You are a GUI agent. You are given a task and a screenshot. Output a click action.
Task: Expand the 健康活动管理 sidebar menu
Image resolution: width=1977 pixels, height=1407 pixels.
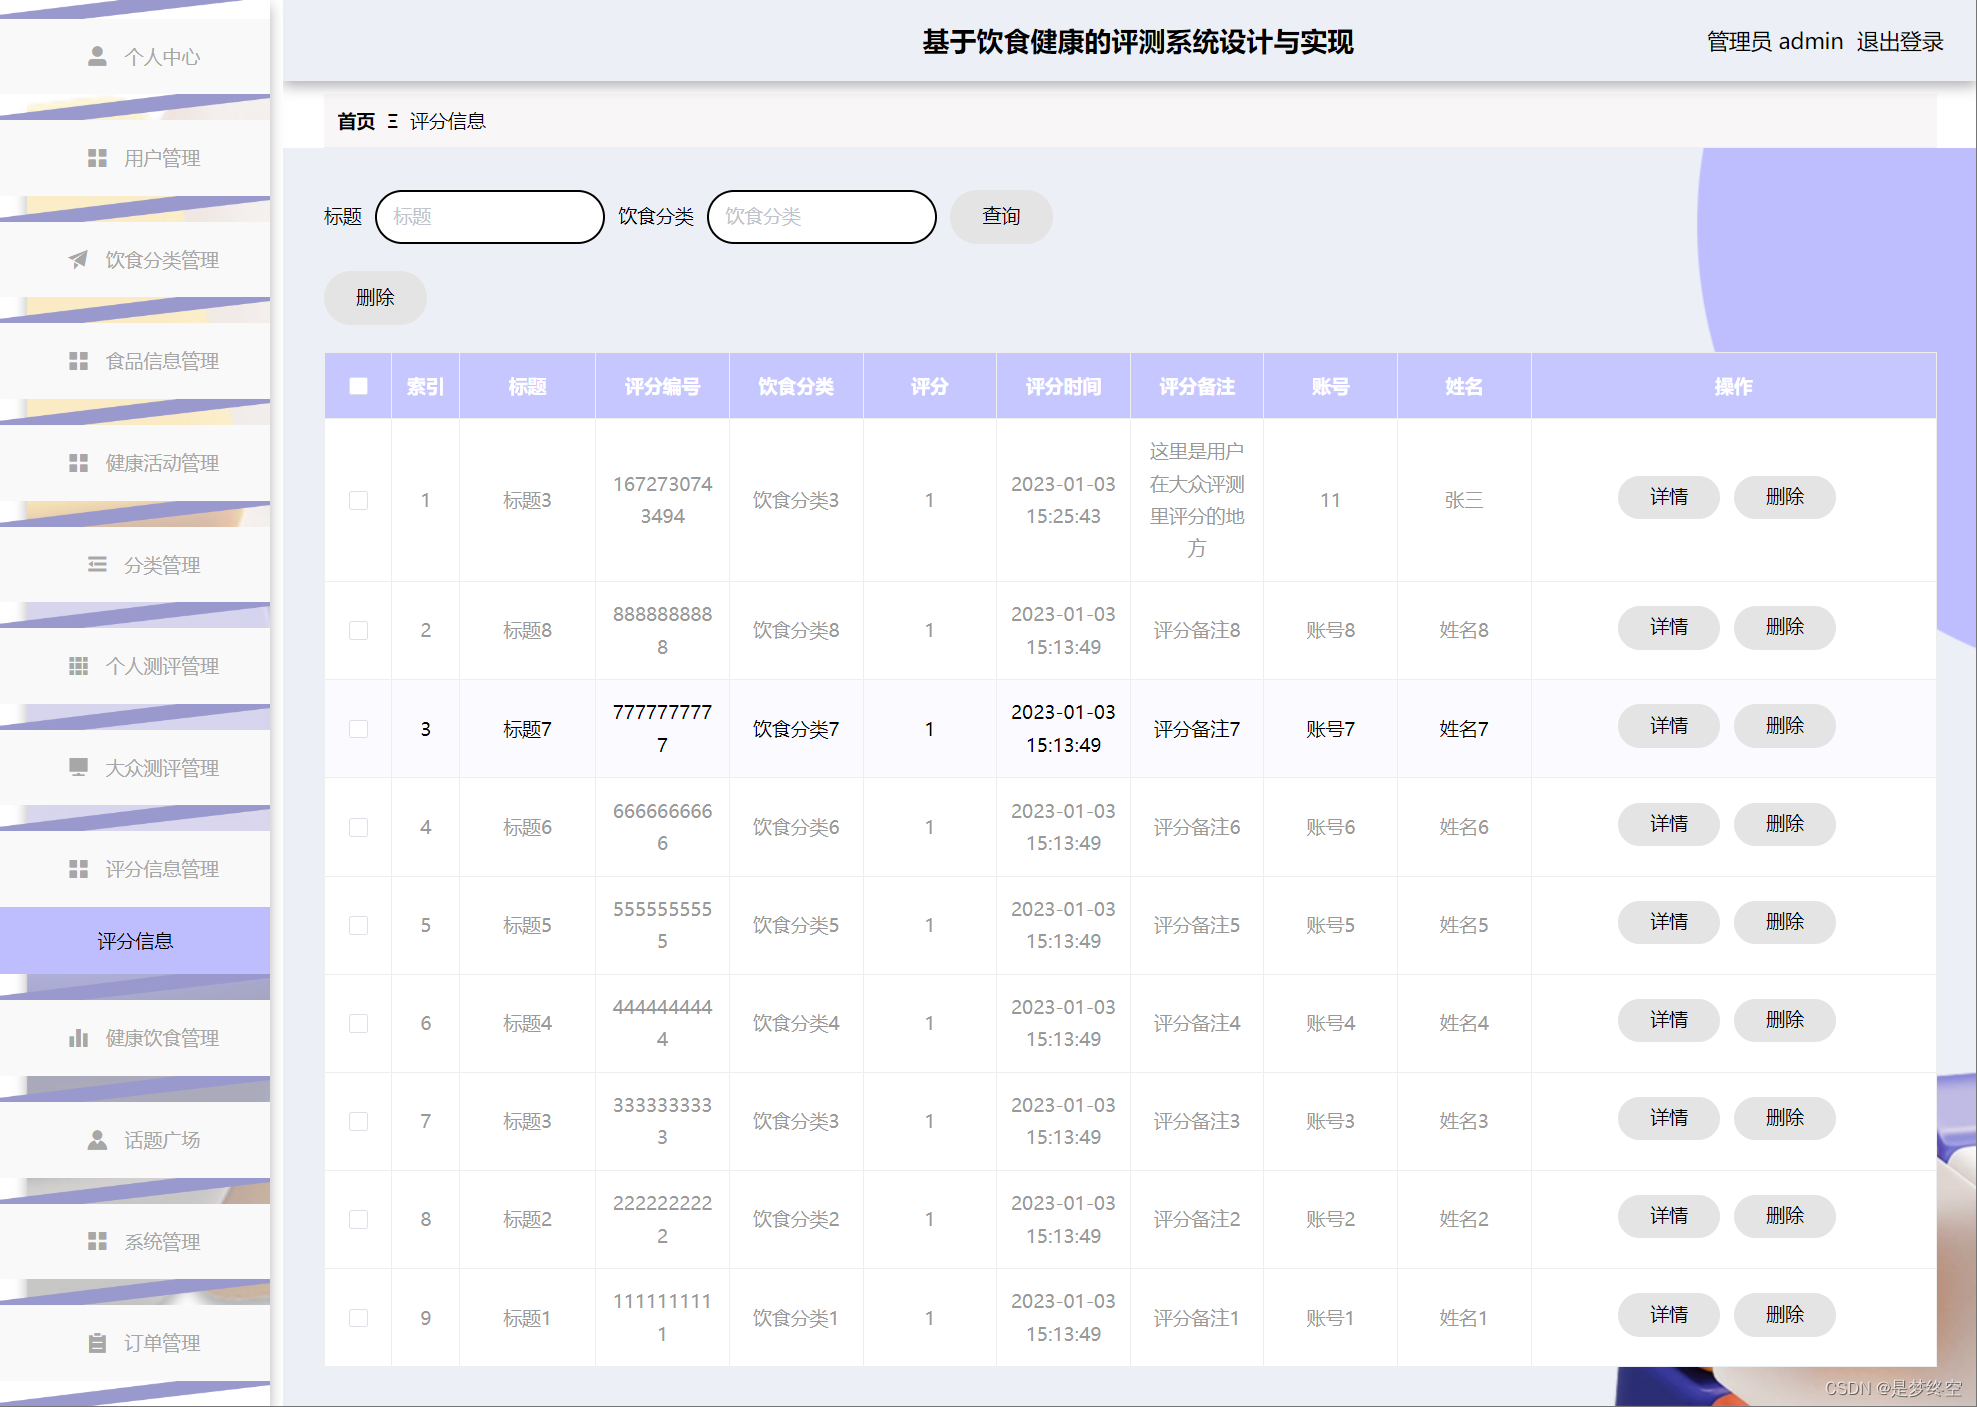coord(135,463)
